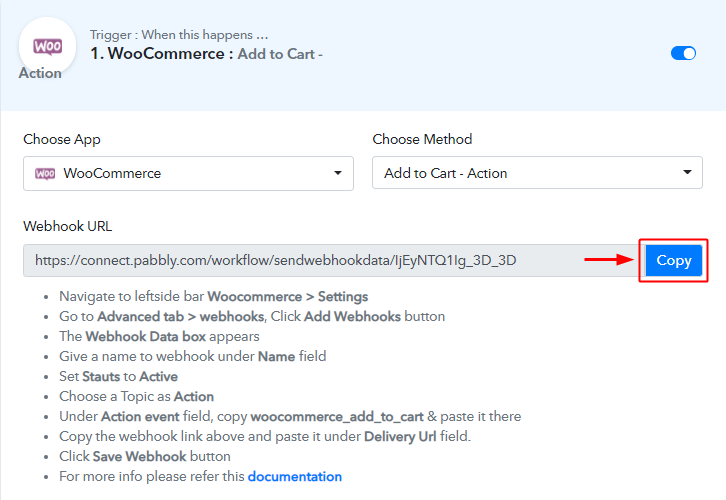Click the 'Go to Advanced tab > webhooks' instruction
Image resolution: width=726 pixels, height=500 pixels.
click(x=252, y=317)
